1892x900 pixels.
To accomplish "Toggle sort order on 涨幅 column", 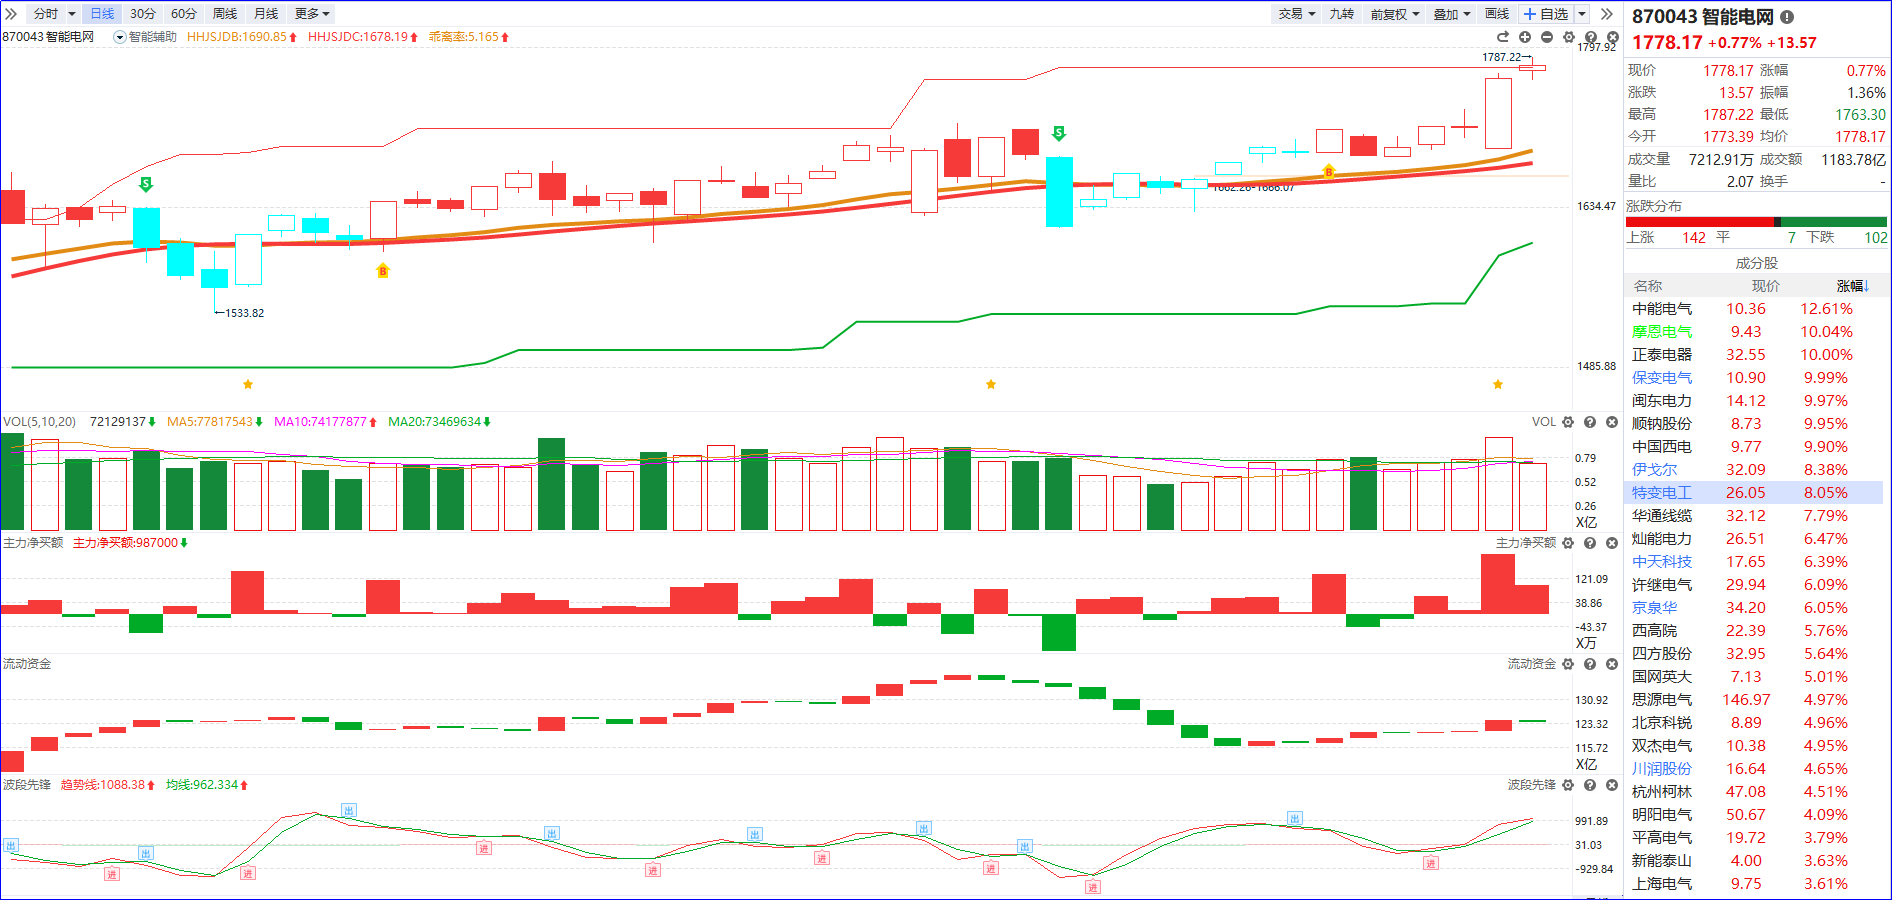I will coord(1852,286).
